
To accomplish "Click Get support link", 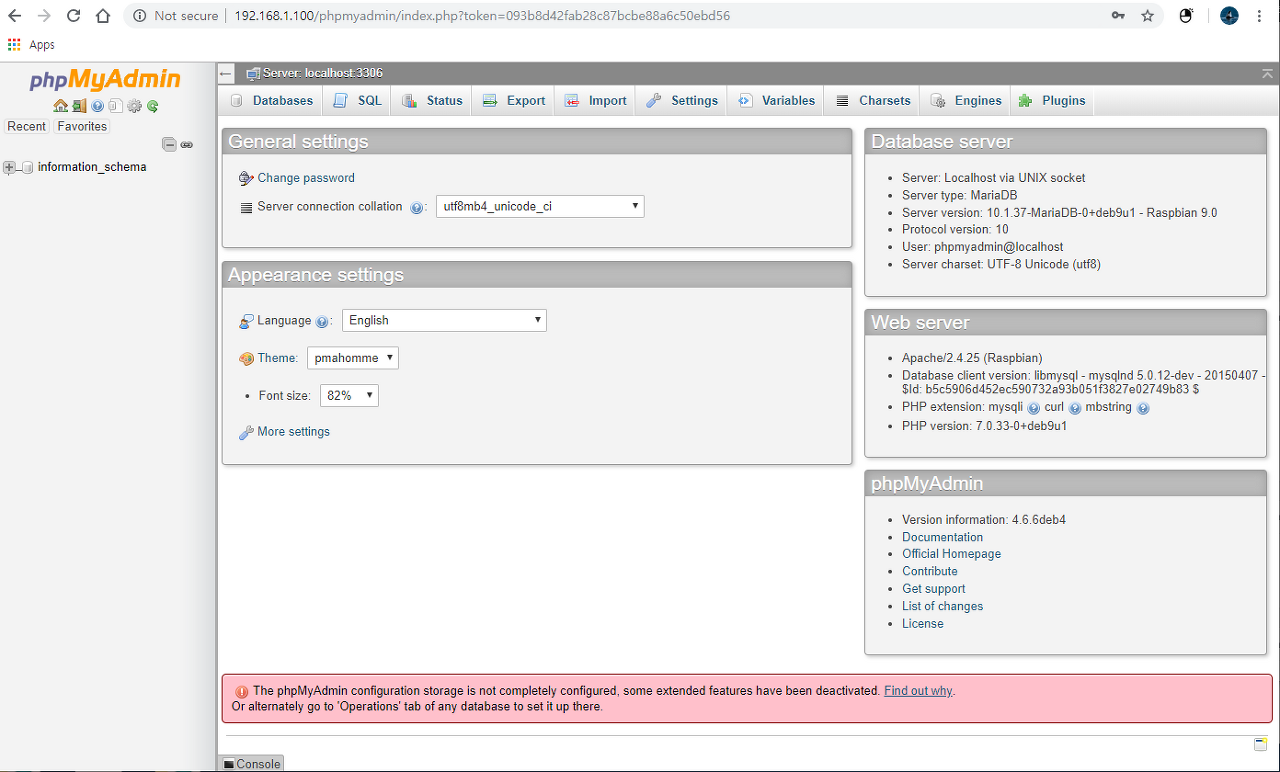I will [934, 589].
